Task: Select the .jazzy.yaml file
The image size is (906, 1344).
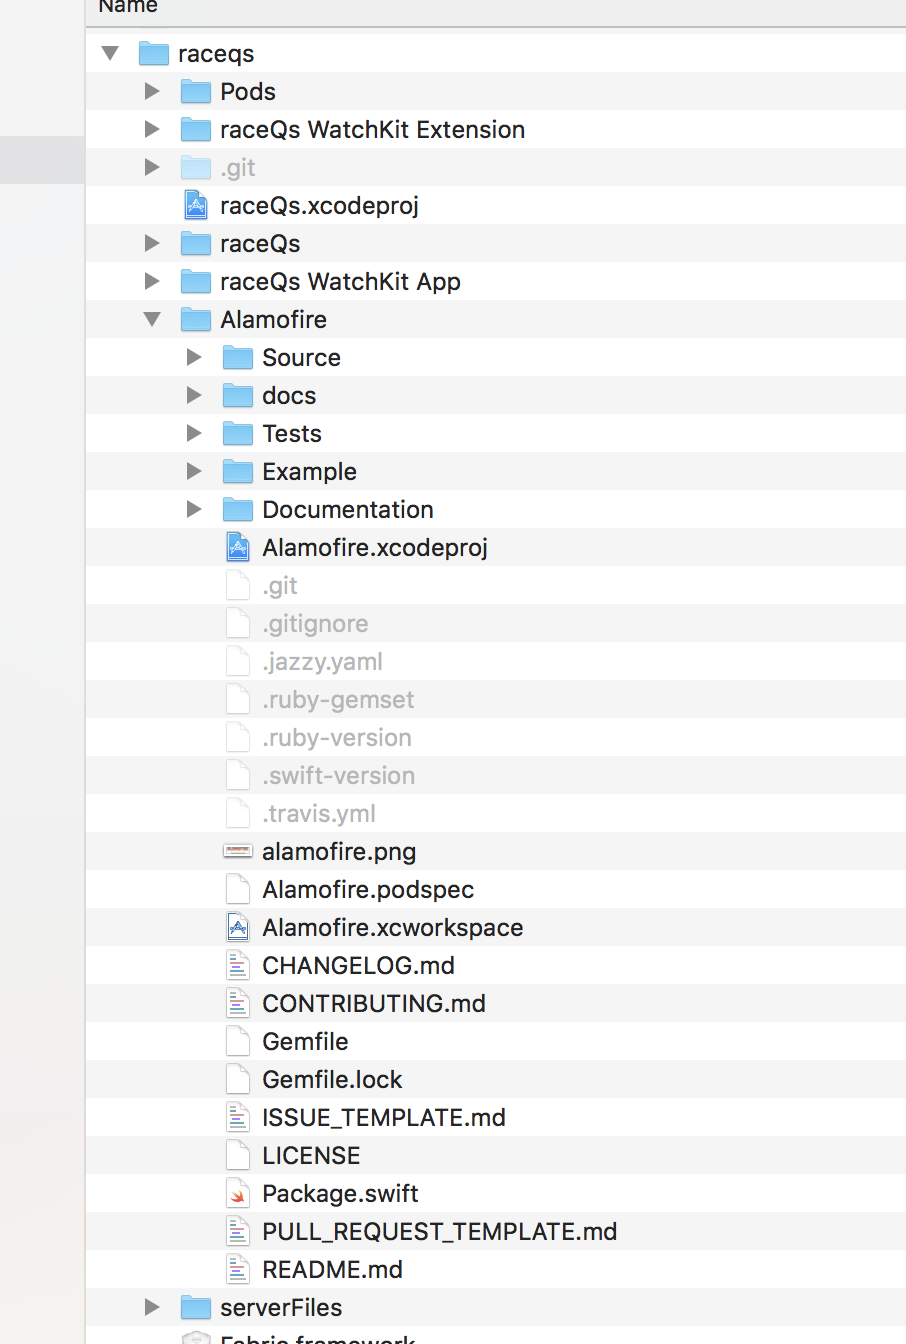Action: tap(322, 662)
